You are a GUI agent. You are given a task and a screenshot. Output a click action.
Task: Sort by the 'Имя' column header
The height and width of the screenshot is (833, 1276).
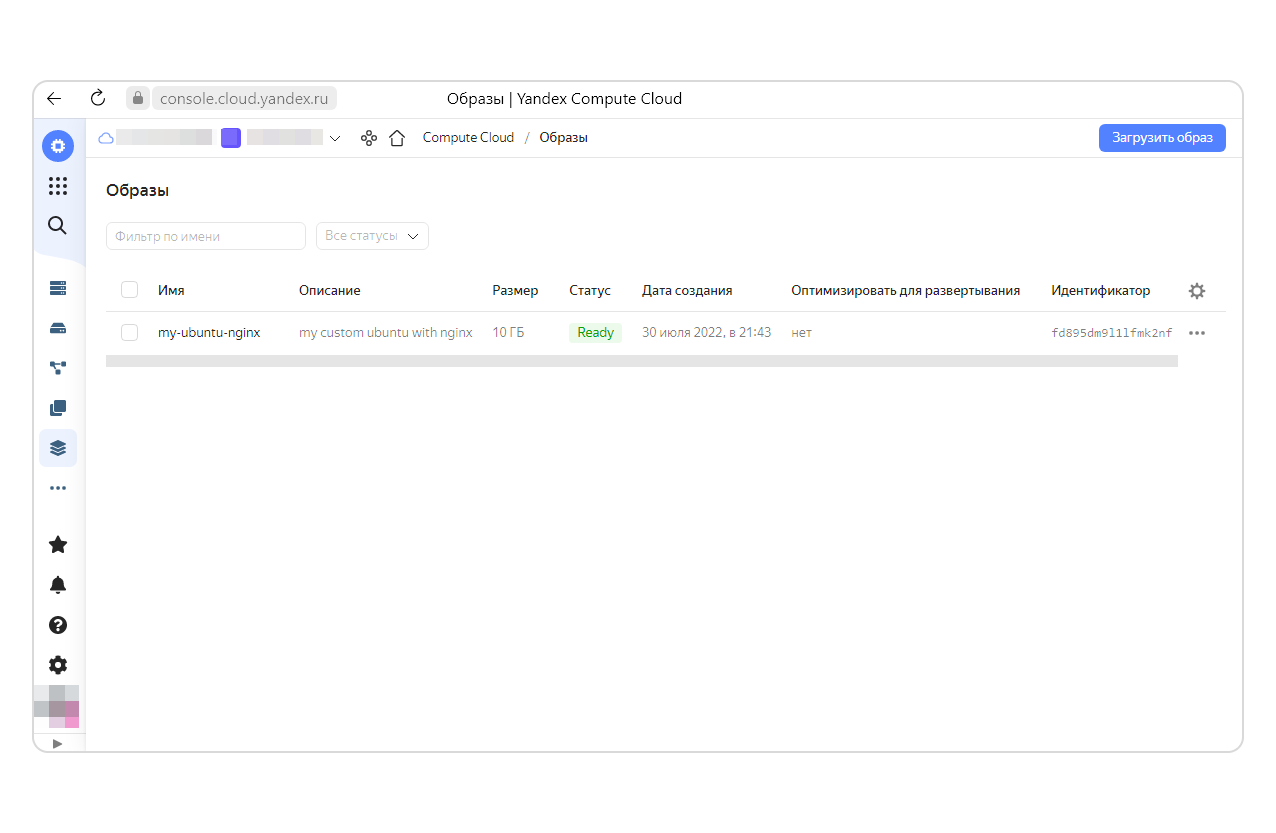171,290
